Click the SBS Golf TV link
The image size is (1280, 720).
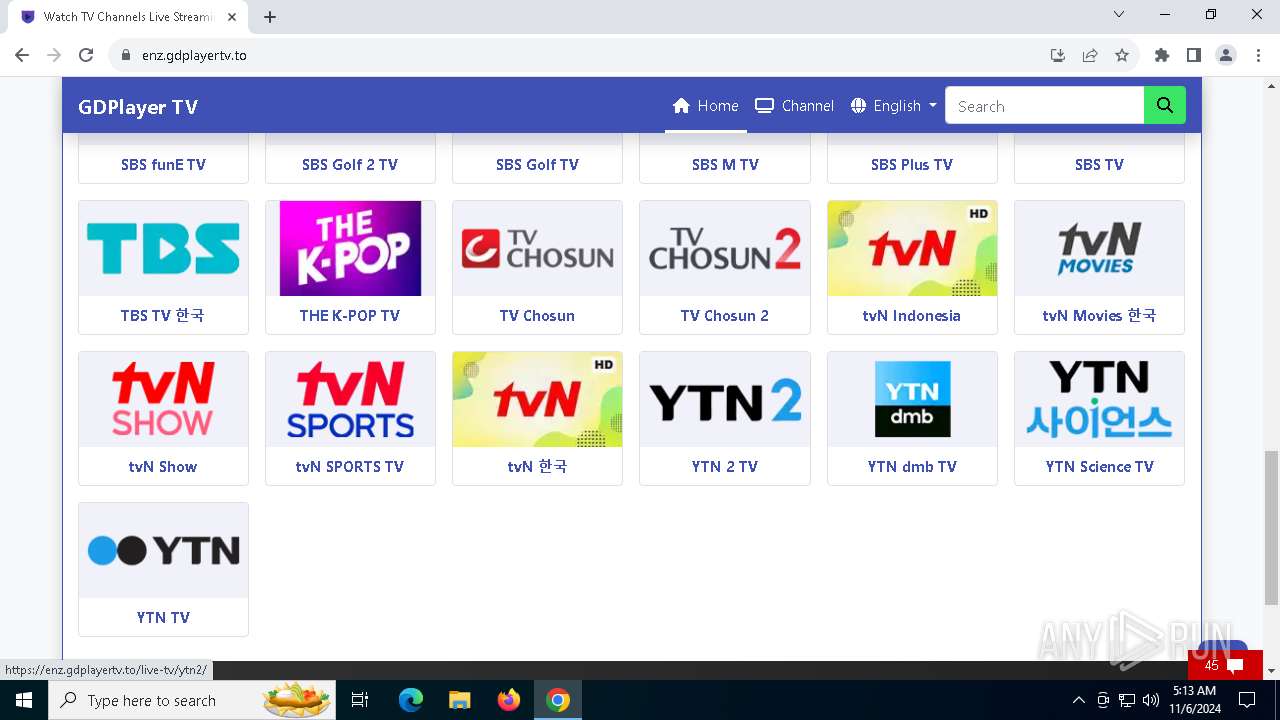537,165
